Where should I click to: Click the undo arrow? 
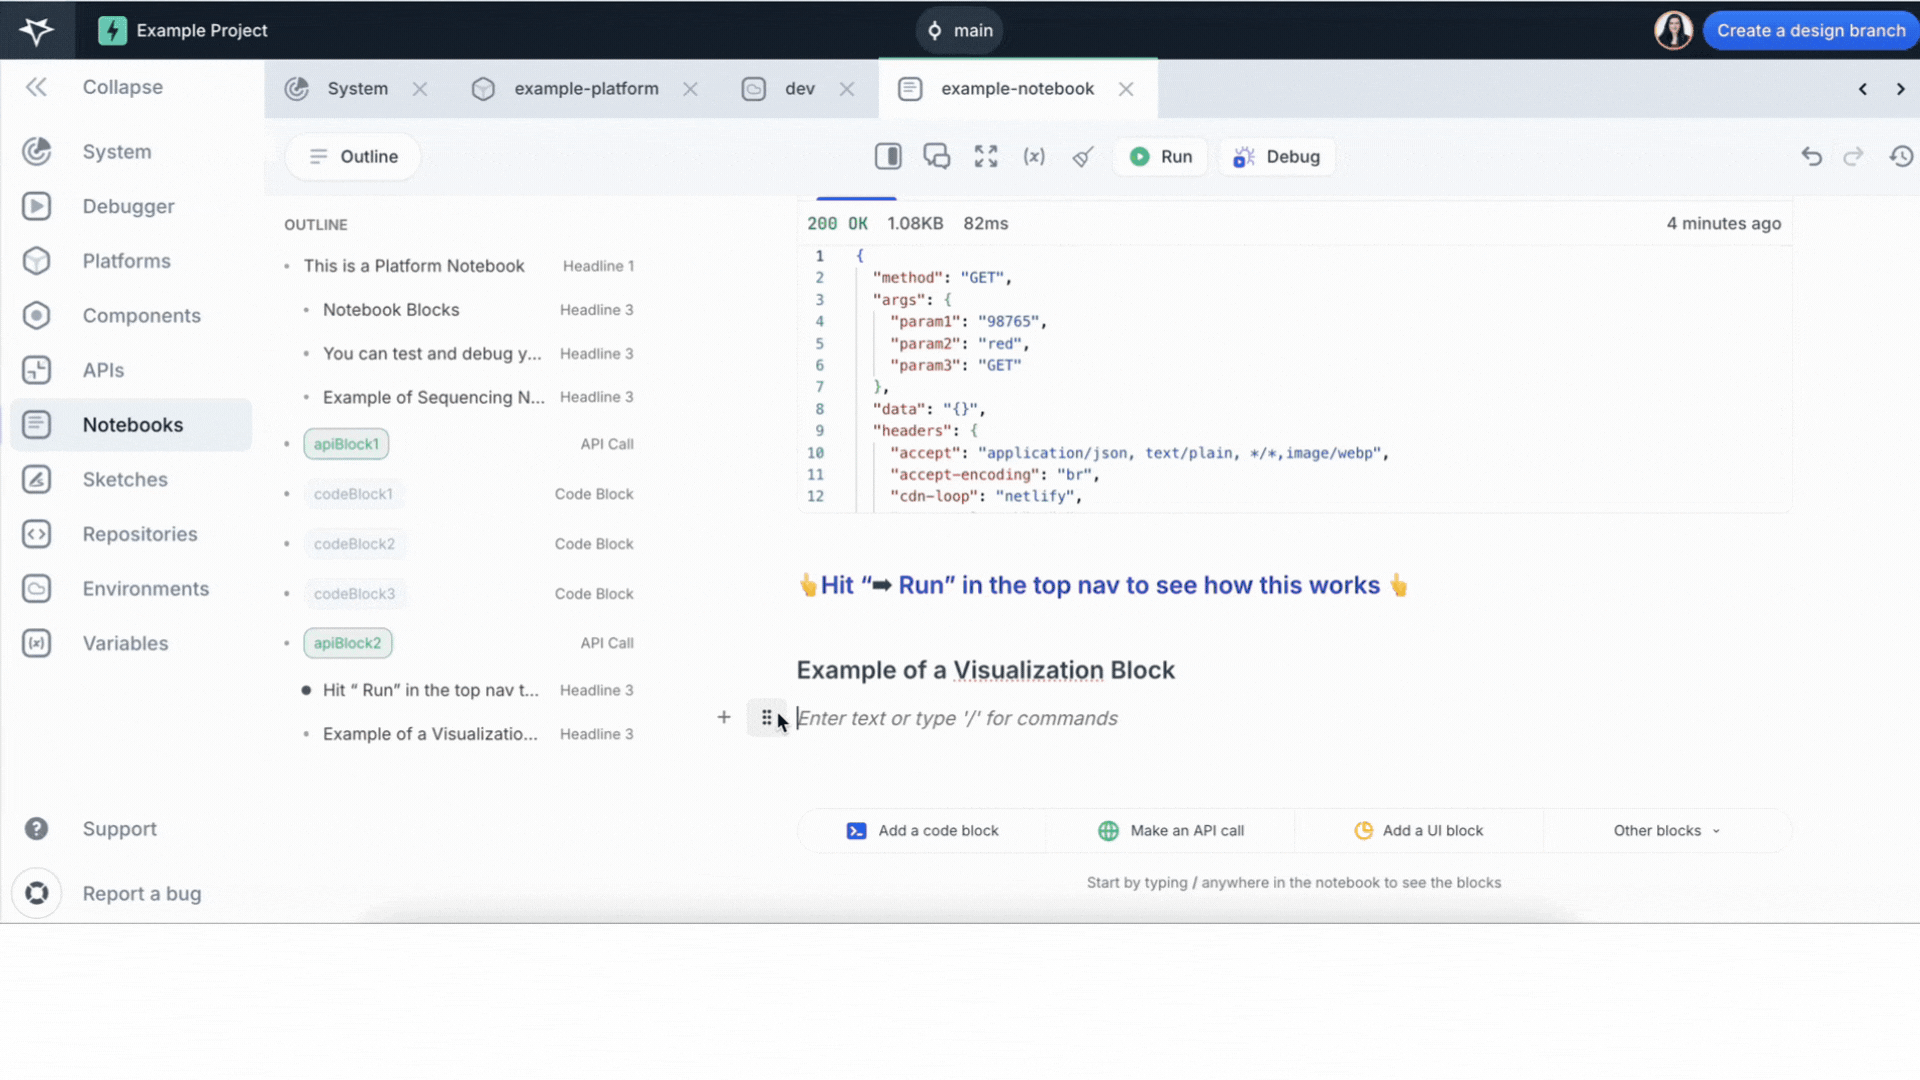pos(1811,156)
